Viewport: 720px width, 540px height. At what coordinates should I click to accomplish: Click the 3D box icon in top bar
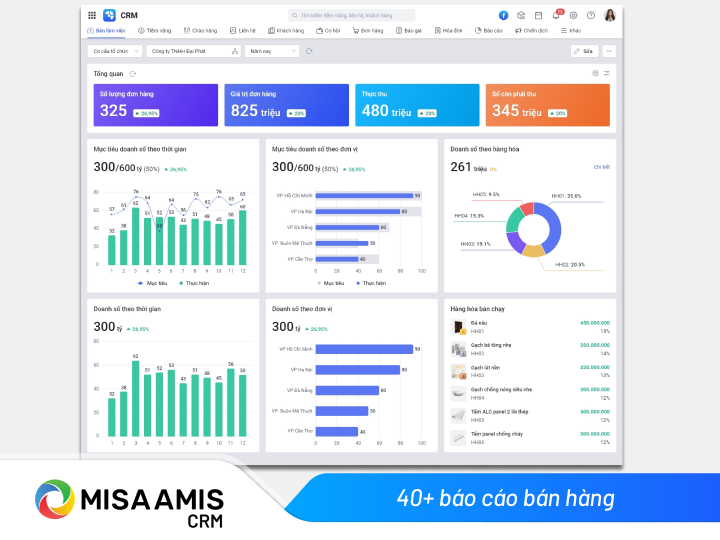(x=521, y=15)
